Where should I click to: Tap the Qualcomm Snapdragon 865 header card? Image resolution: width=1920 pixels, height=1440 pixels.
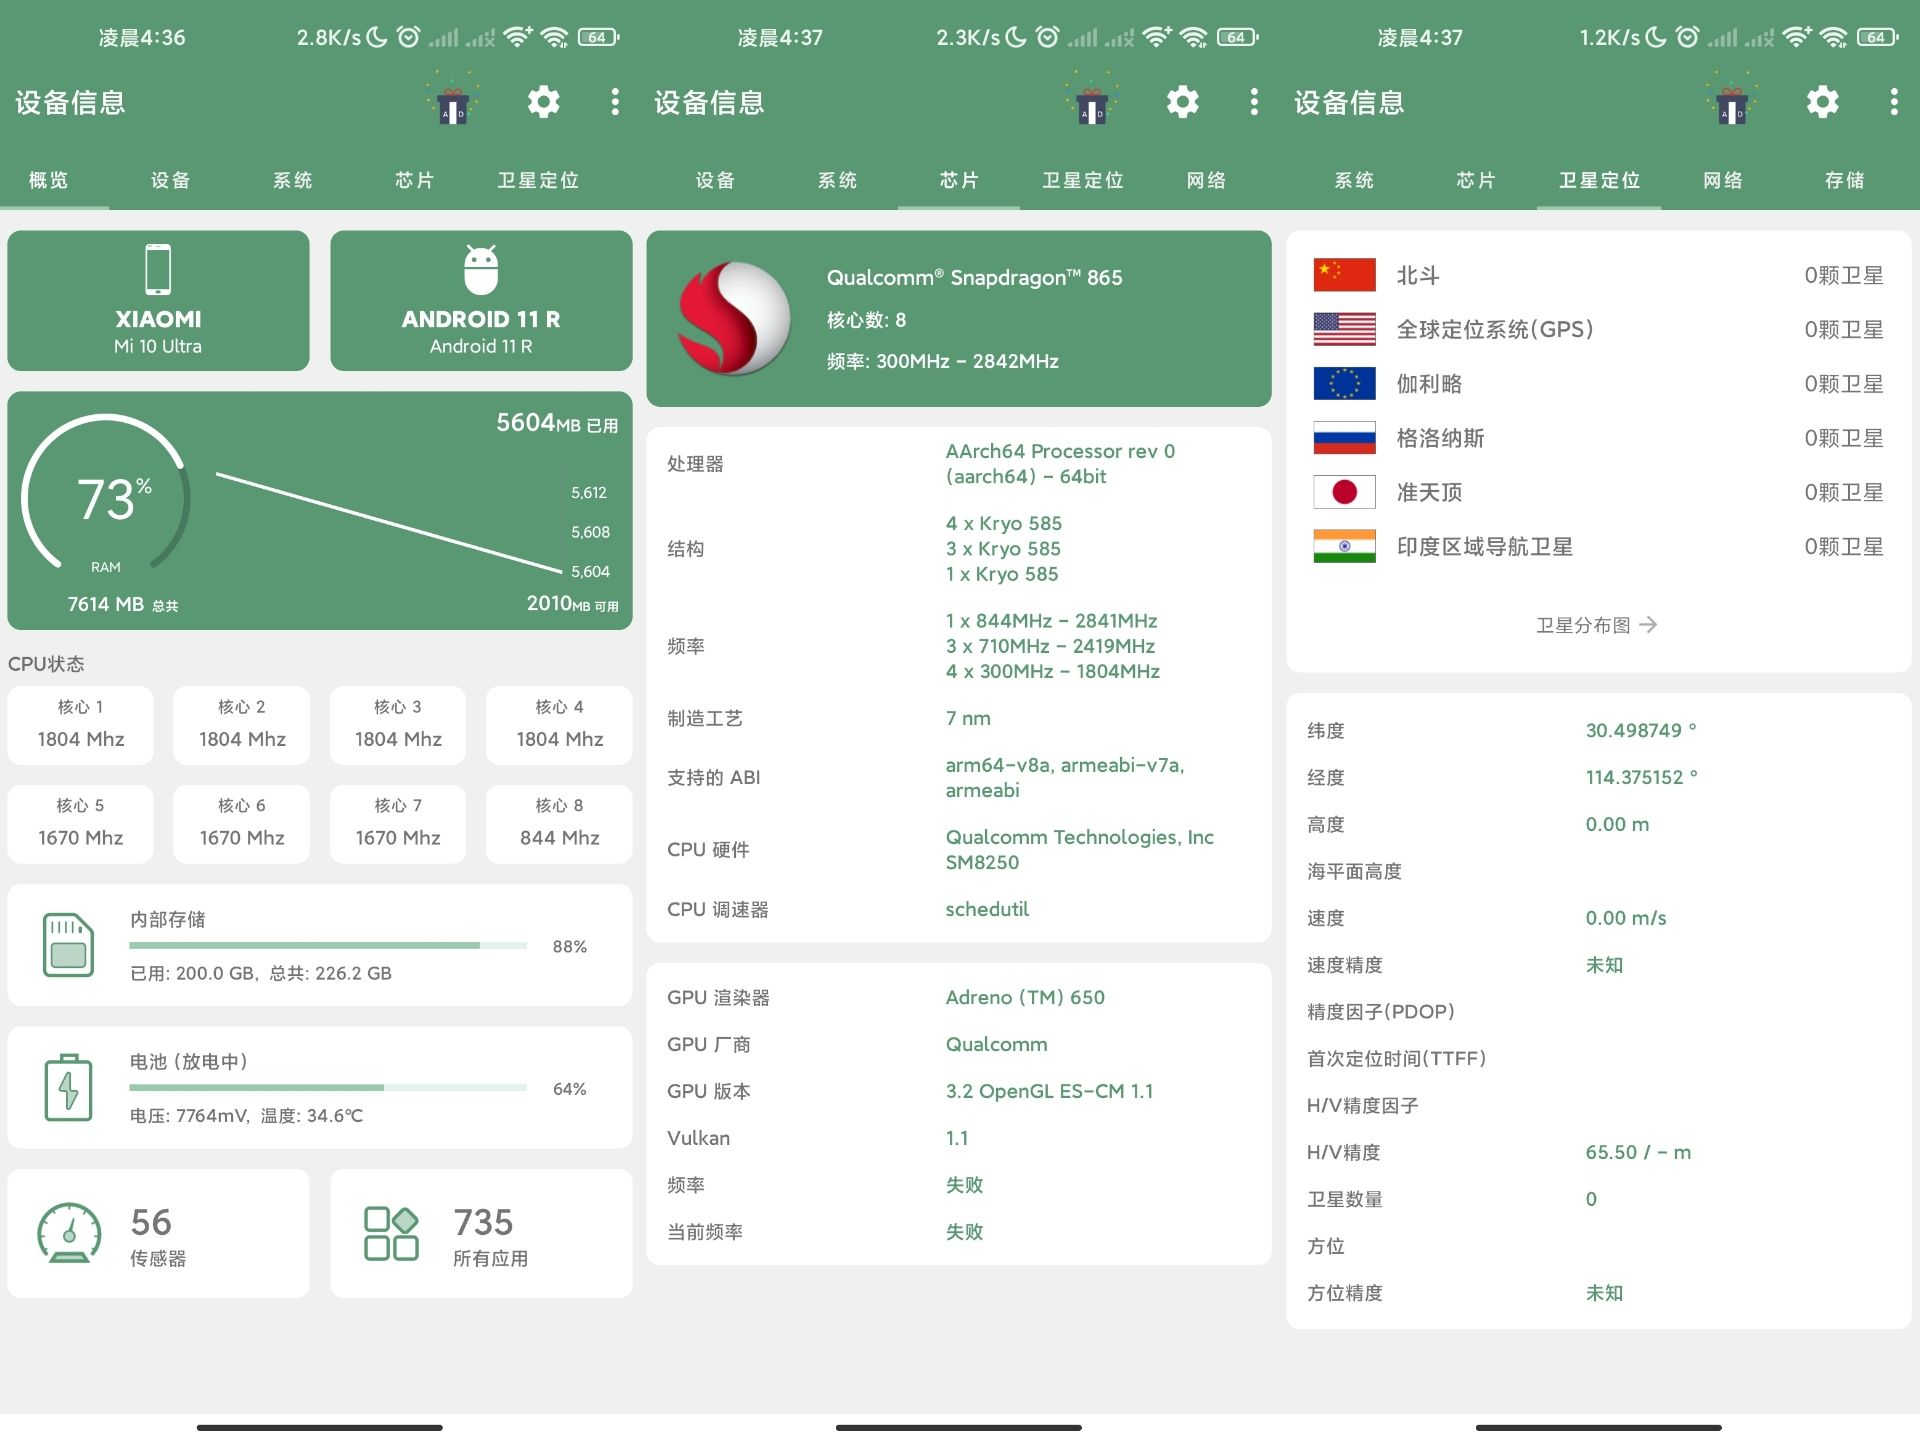point(959,319)
